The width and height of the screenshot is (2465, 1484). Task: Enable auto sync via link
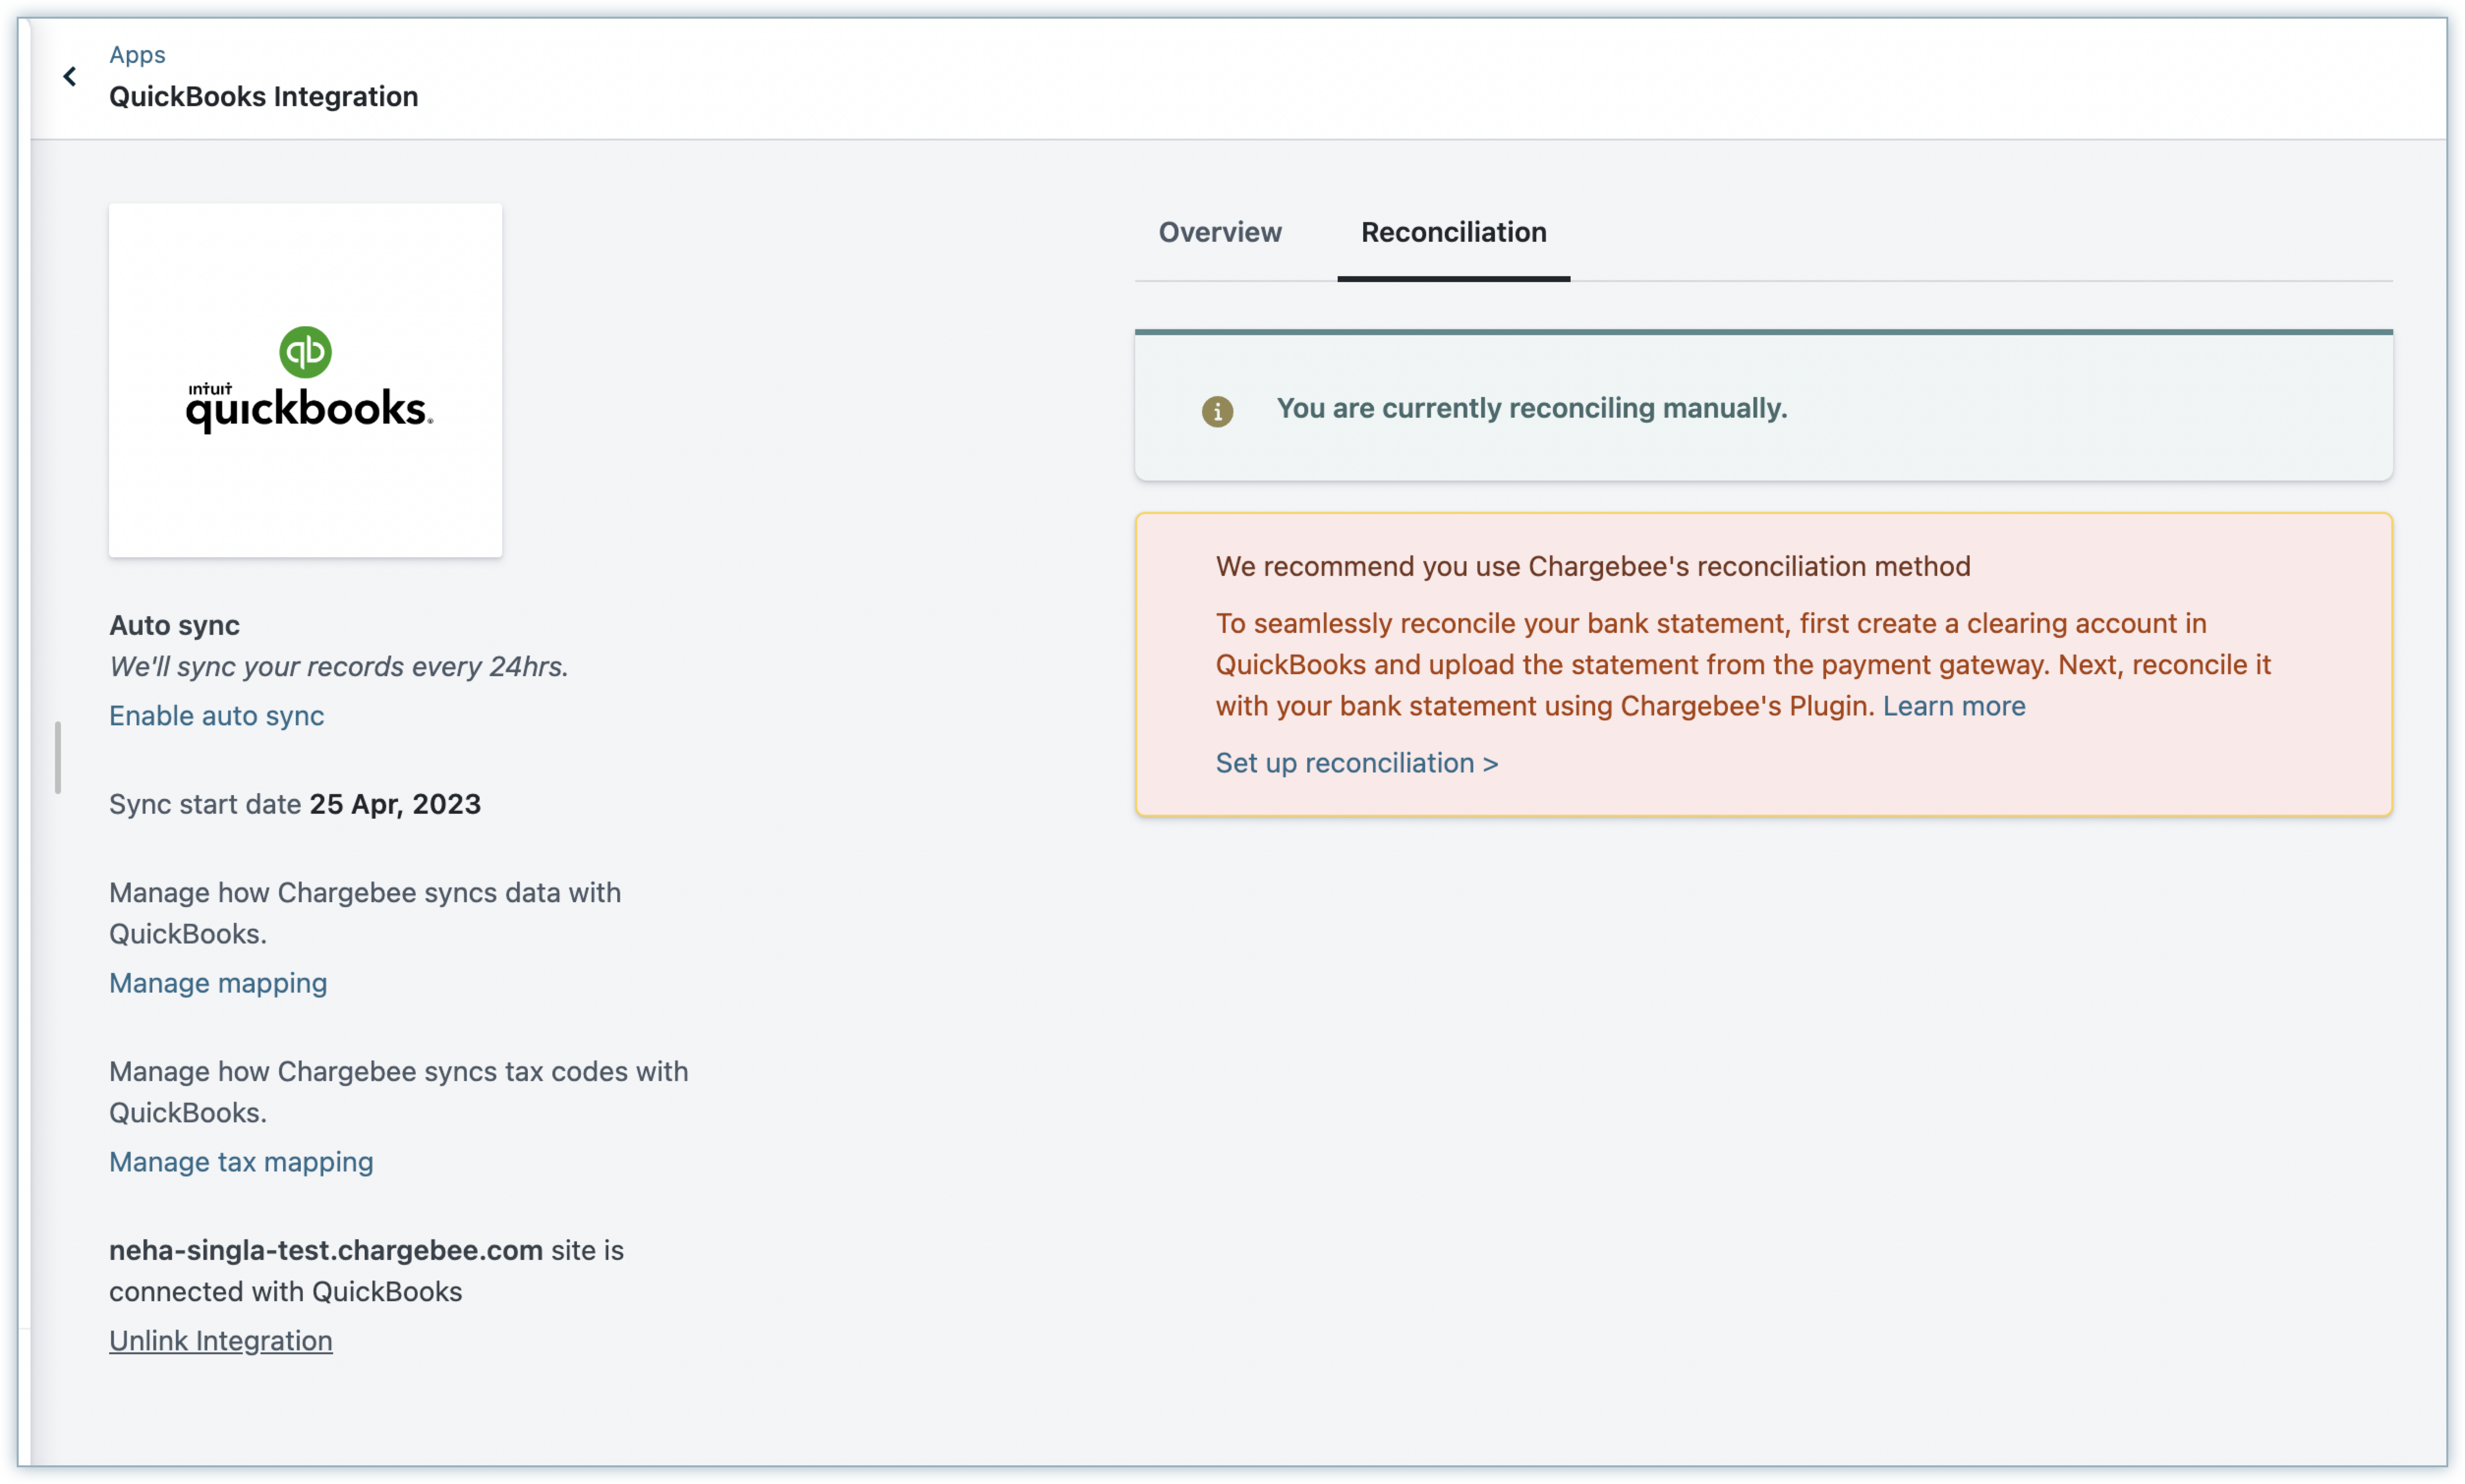point(216,716)
